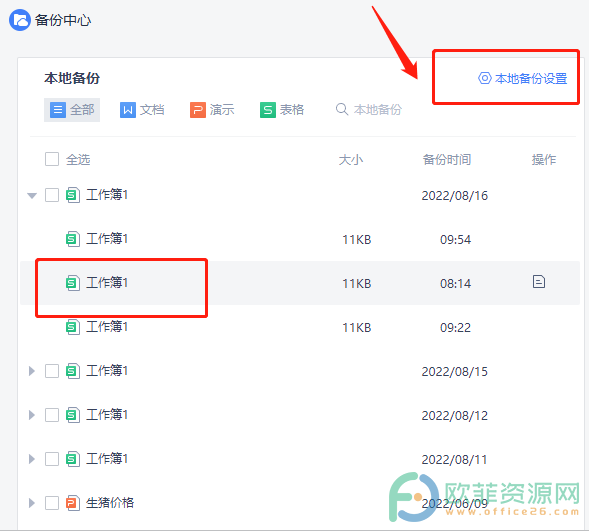Click the spreadsheet icon in the 2022/08/15 row
Screen dimensions: 589x531
(73, 371)
